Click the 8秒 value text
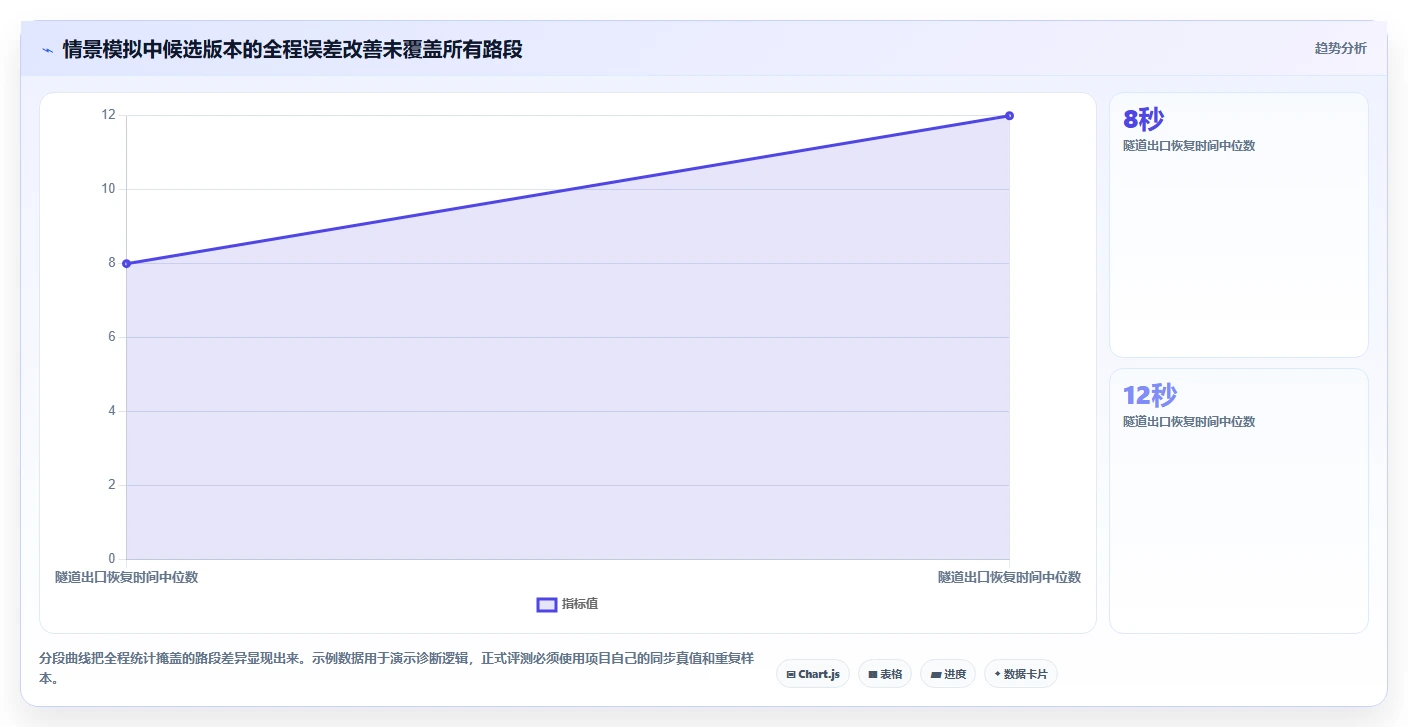The image size is (1408, 727). [x=1143, y=120]
